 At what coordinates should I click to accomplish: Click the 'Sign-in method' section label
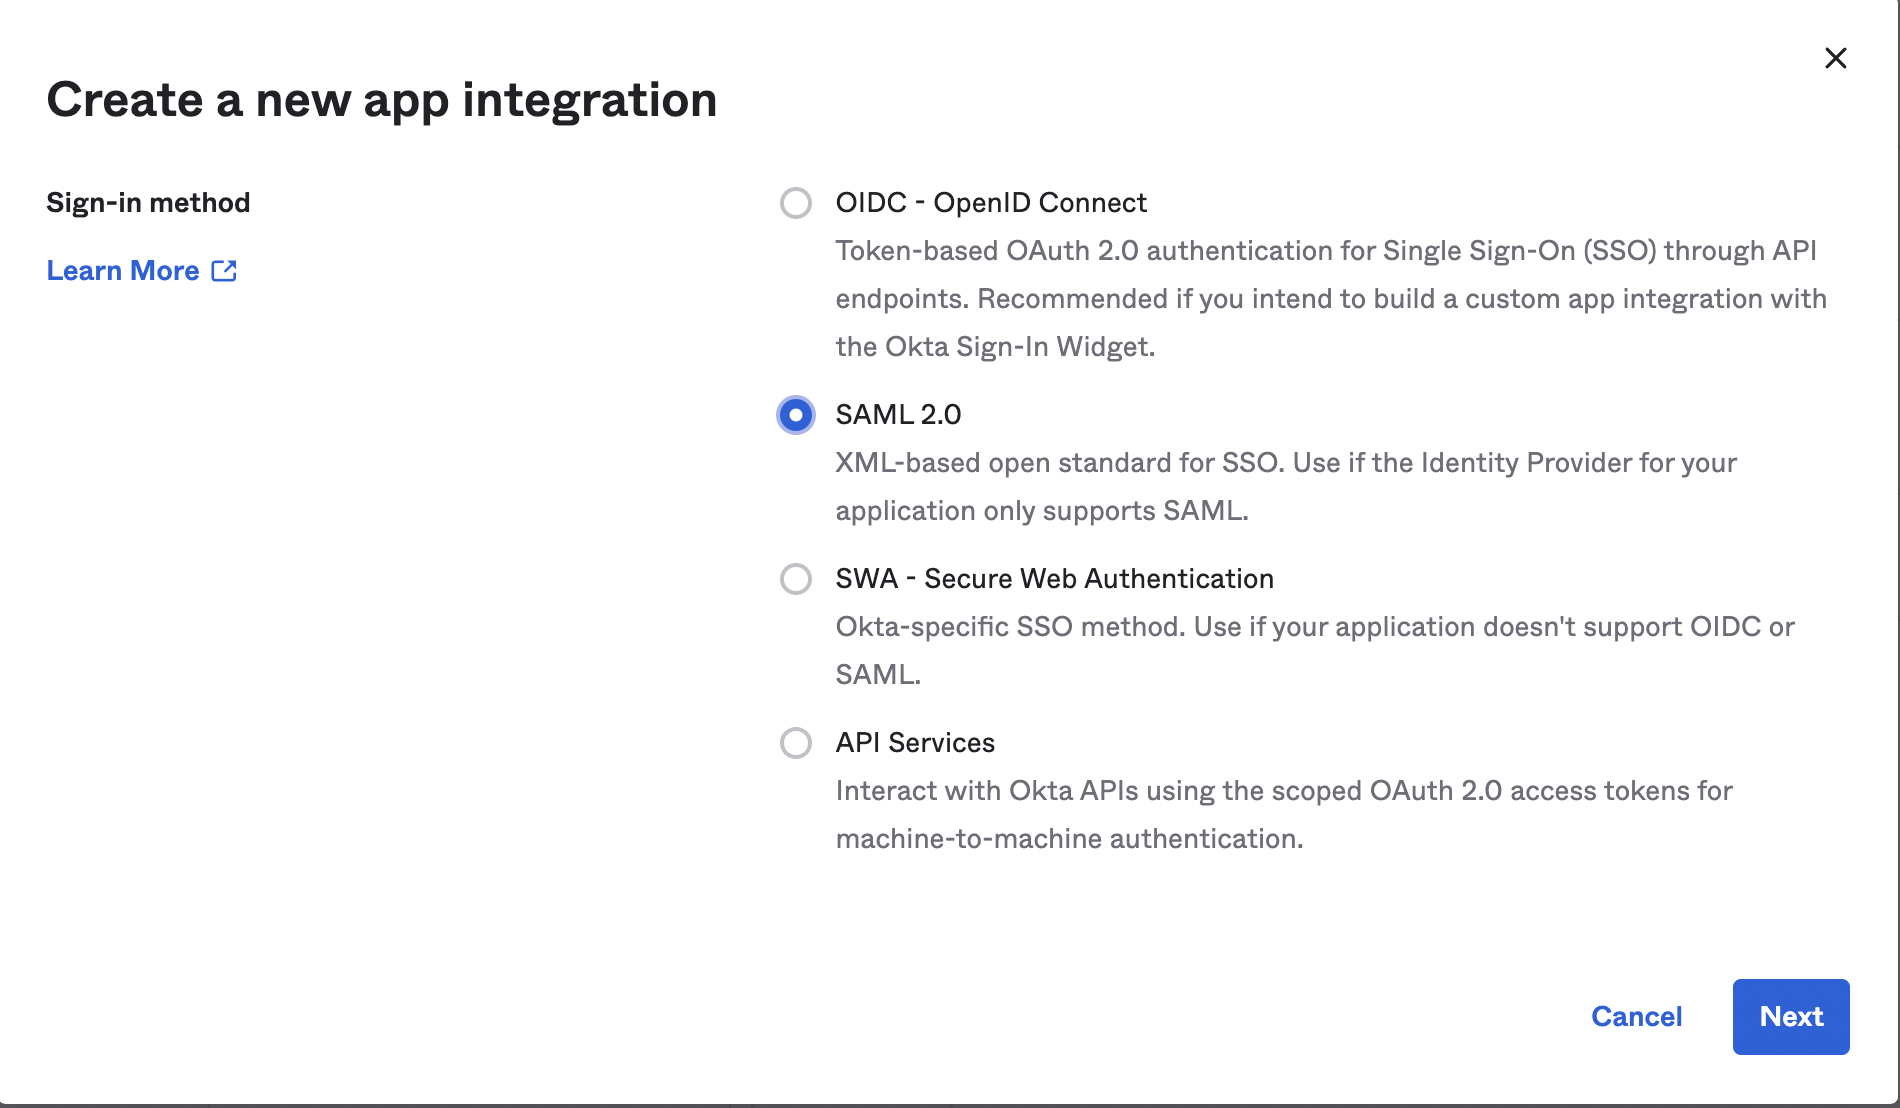tap(148, 203)
